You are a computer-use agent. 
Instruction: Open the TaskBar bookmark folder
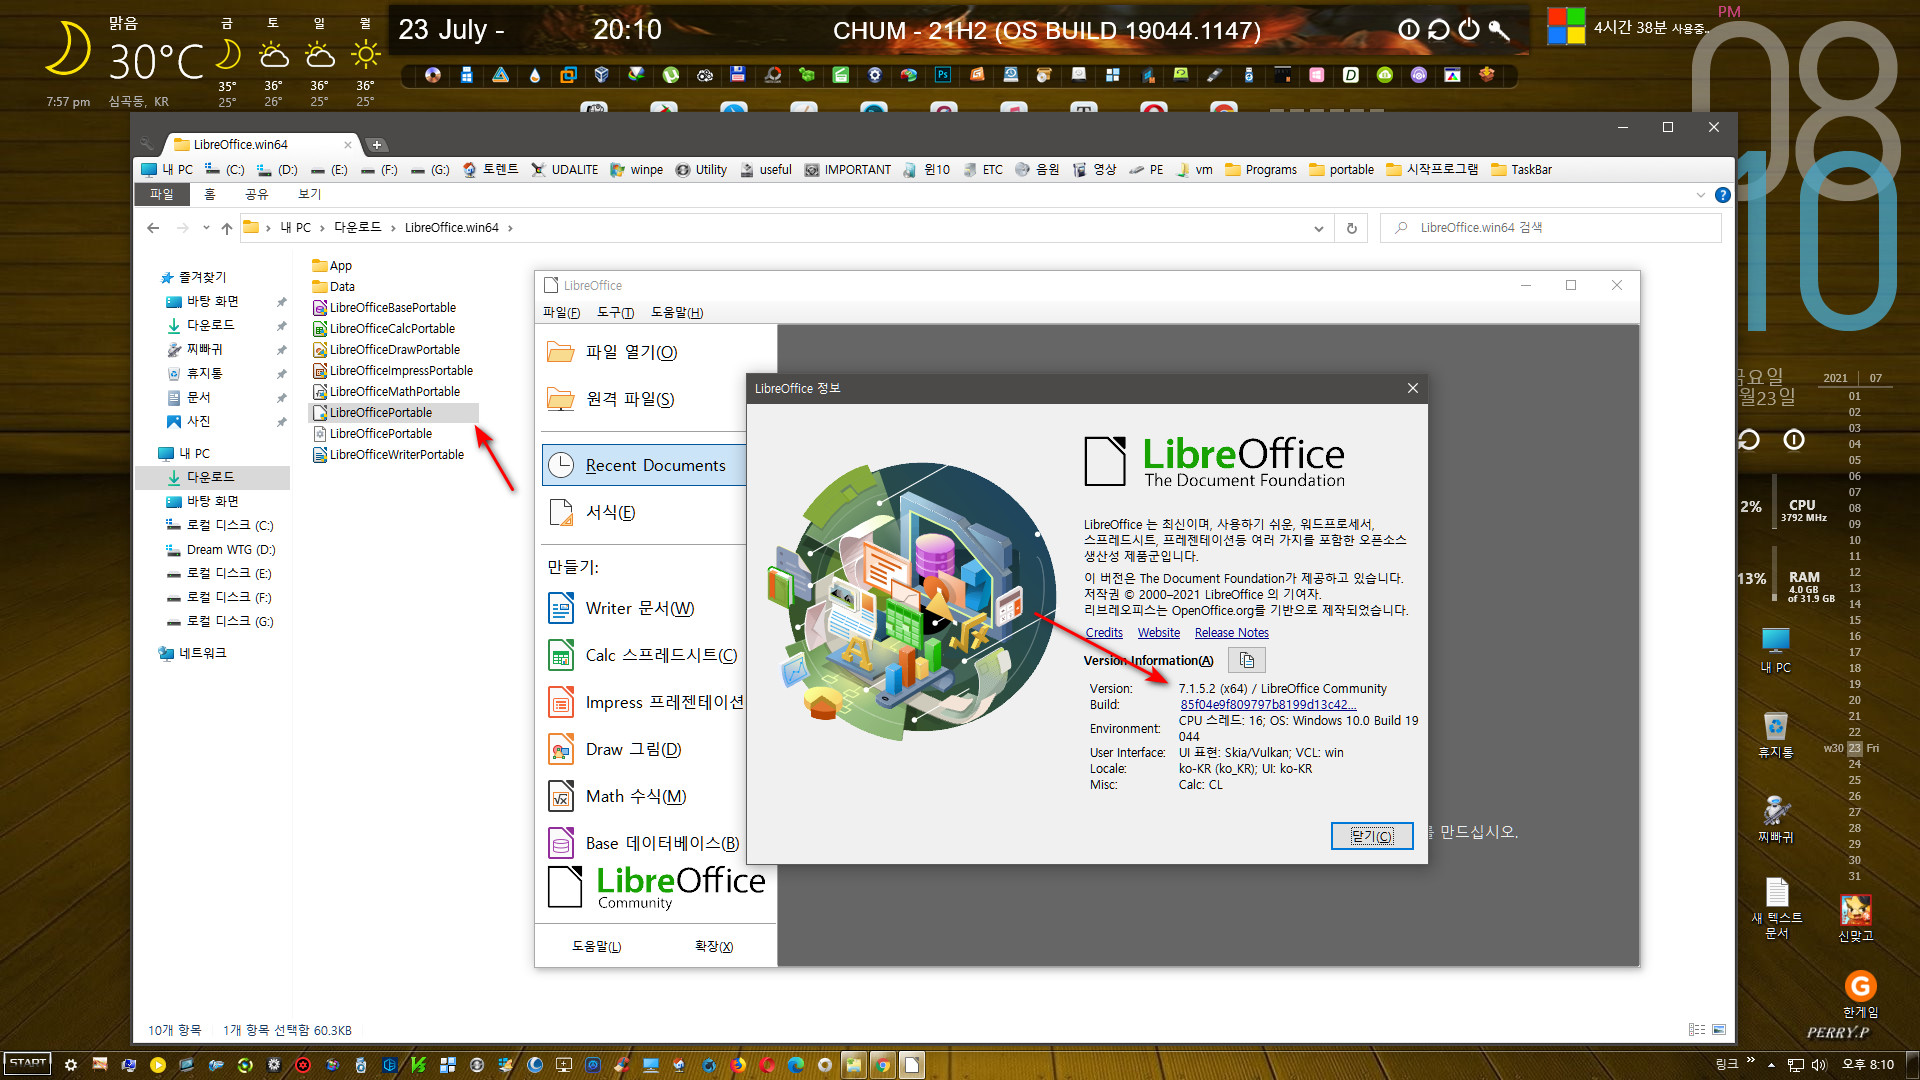1521,169
